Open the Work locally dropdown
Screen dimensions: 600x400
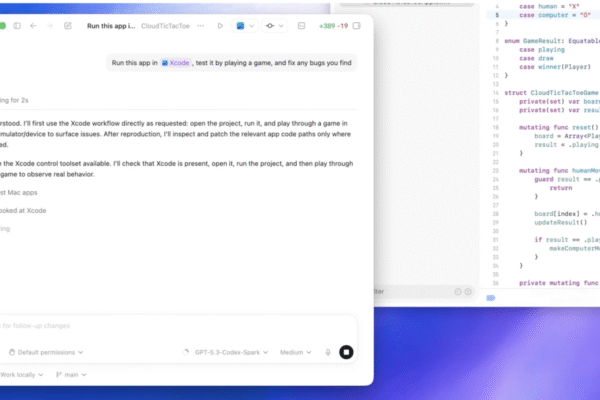[21, 375]
